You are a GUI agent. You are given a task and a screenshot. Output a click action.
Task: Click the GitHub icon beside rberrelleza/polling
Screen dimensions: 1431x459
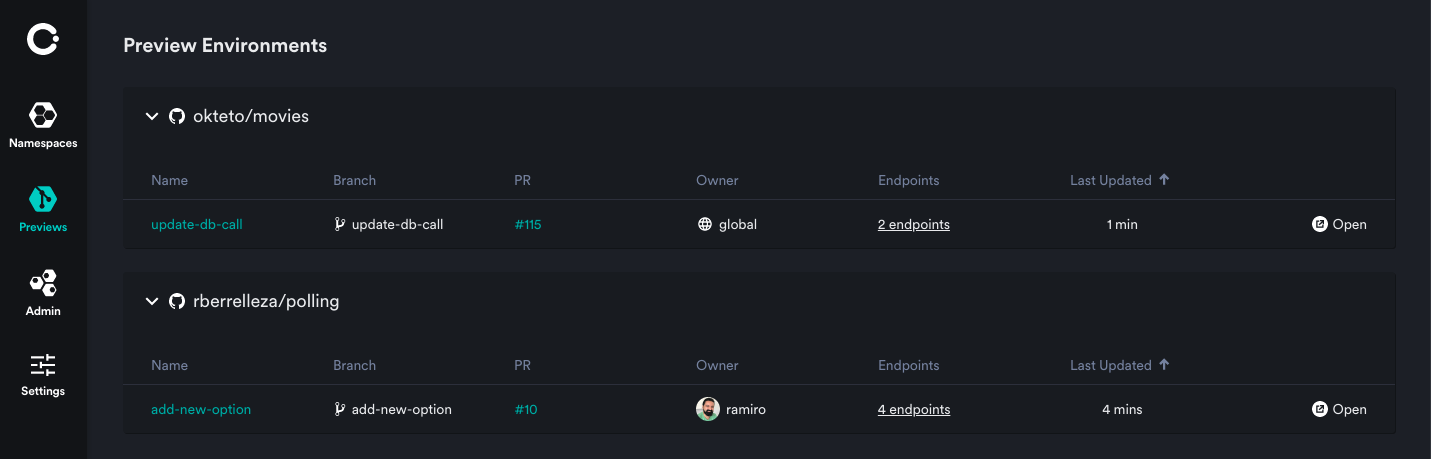(x=177, y=301)
